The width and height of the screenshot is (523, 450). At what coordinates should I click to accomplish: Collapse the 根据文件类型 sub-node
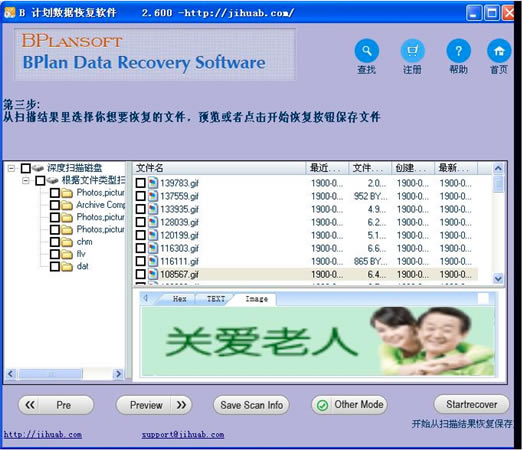26,180
